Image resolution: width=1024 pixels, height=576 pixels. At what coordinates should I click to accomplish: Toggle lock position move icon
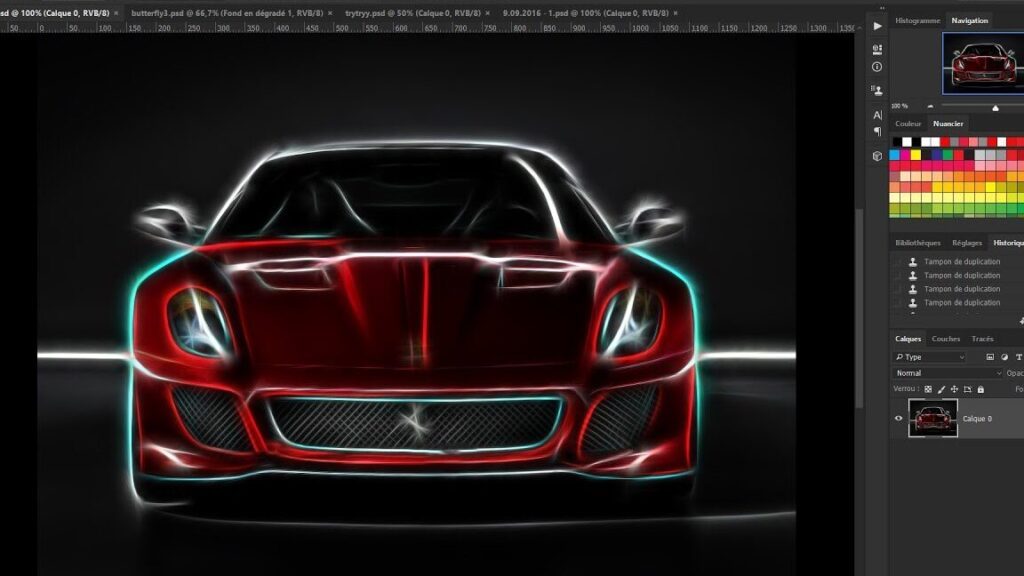954,389
